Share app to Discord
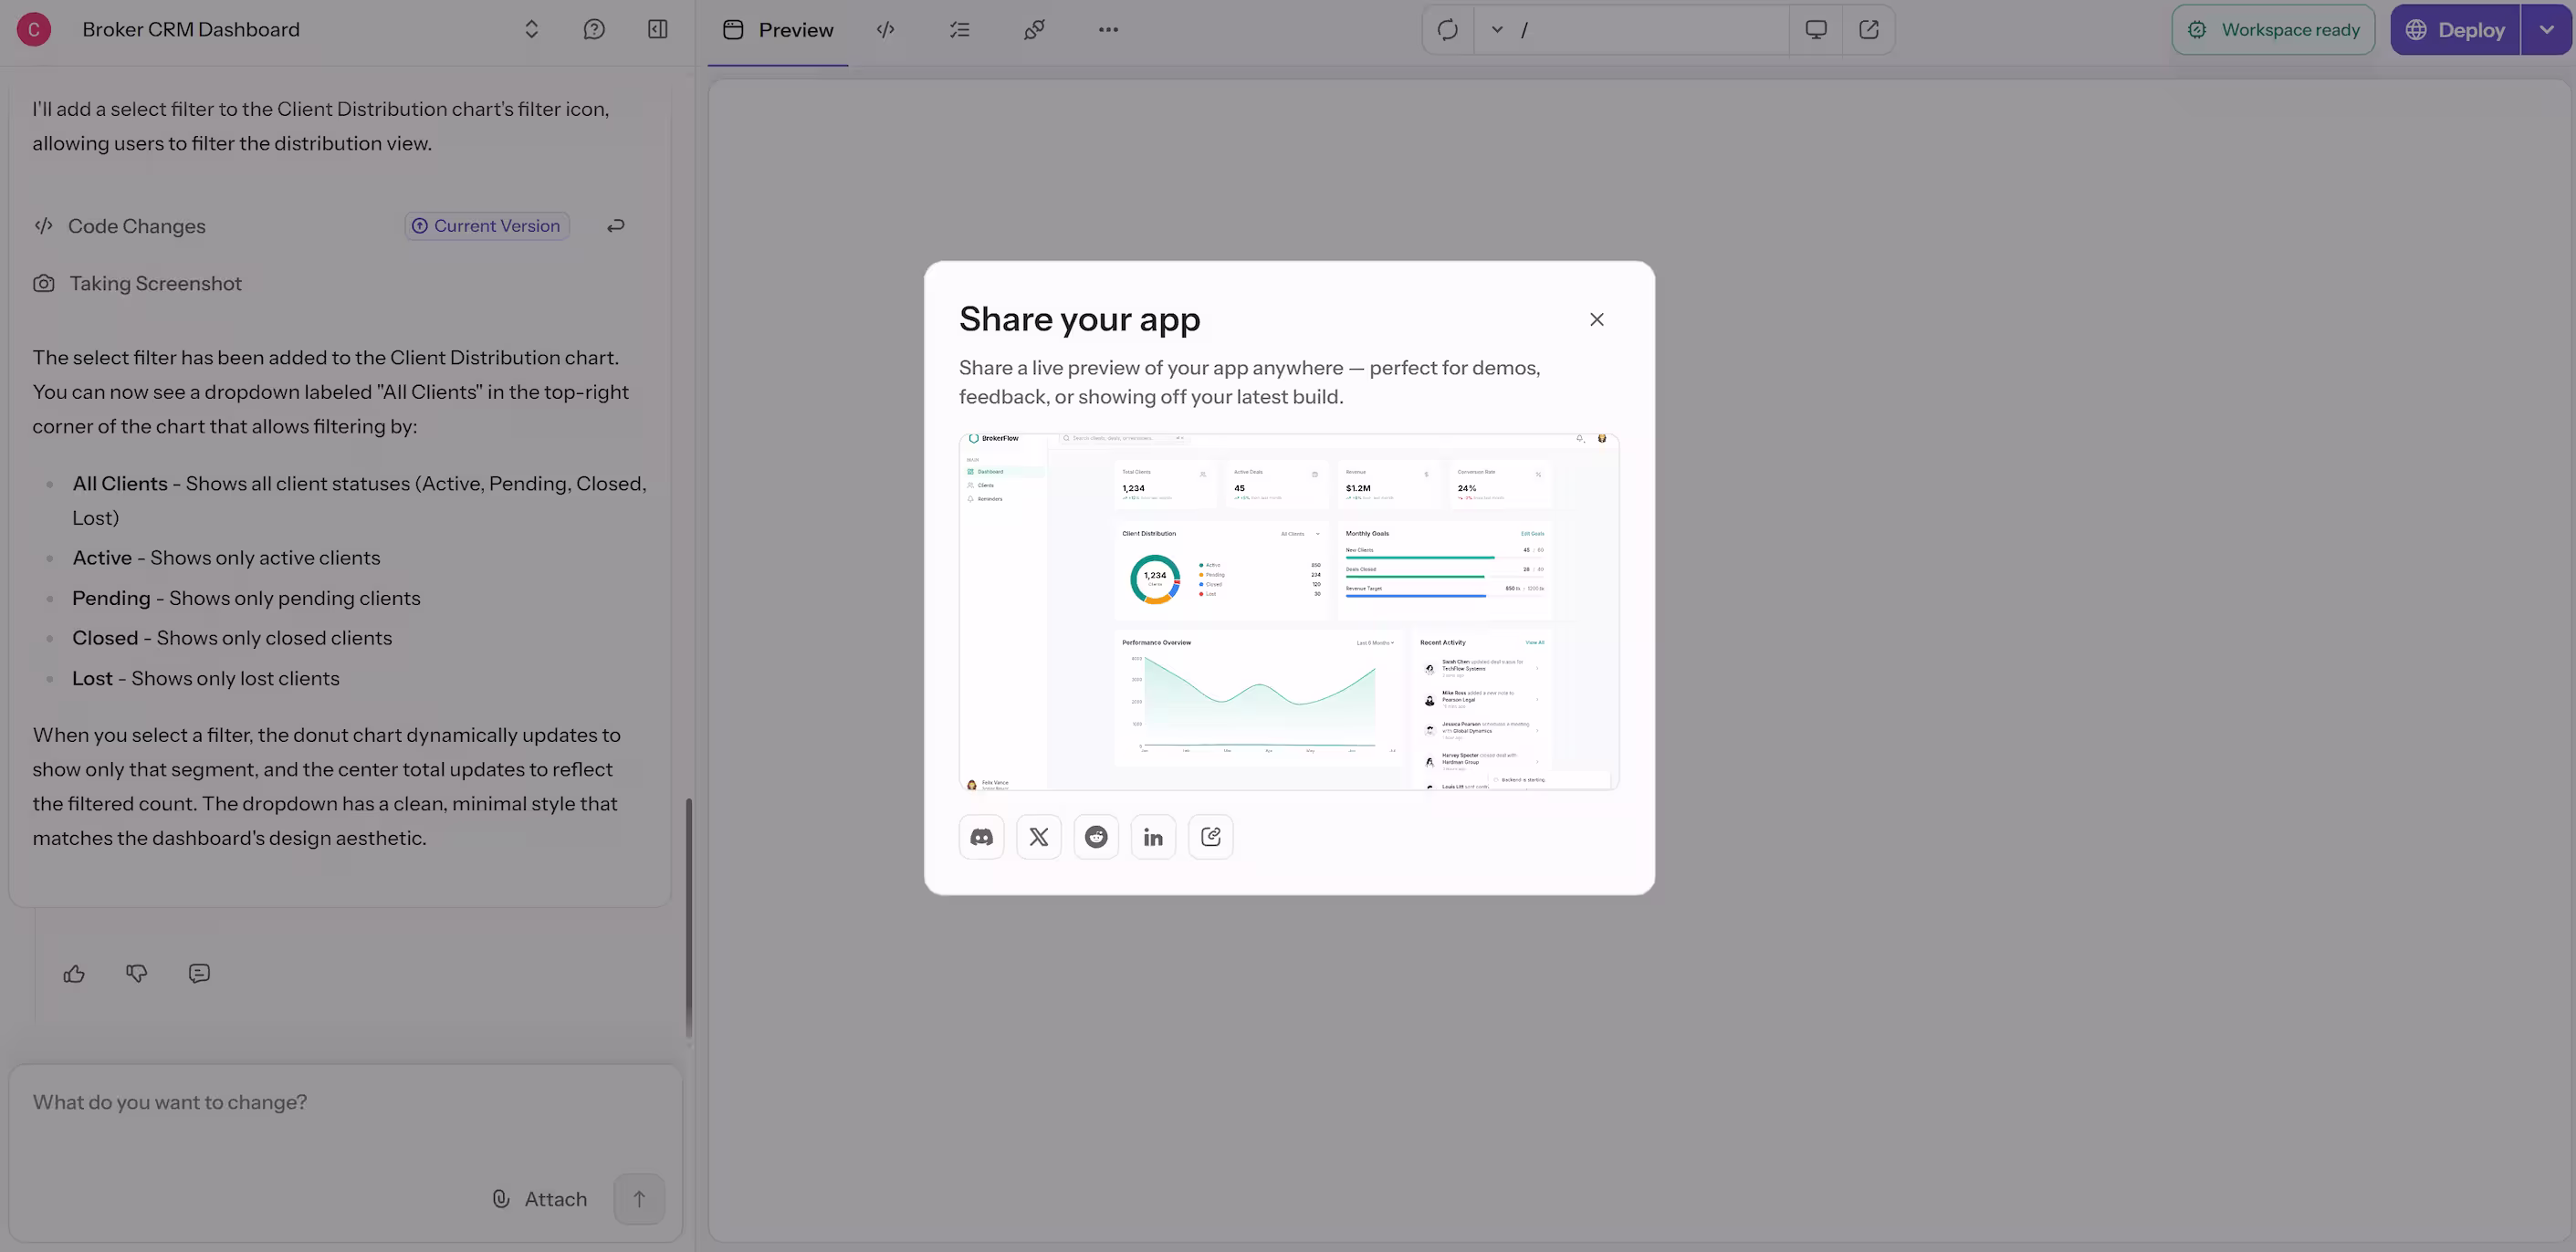 coord(981,837)
